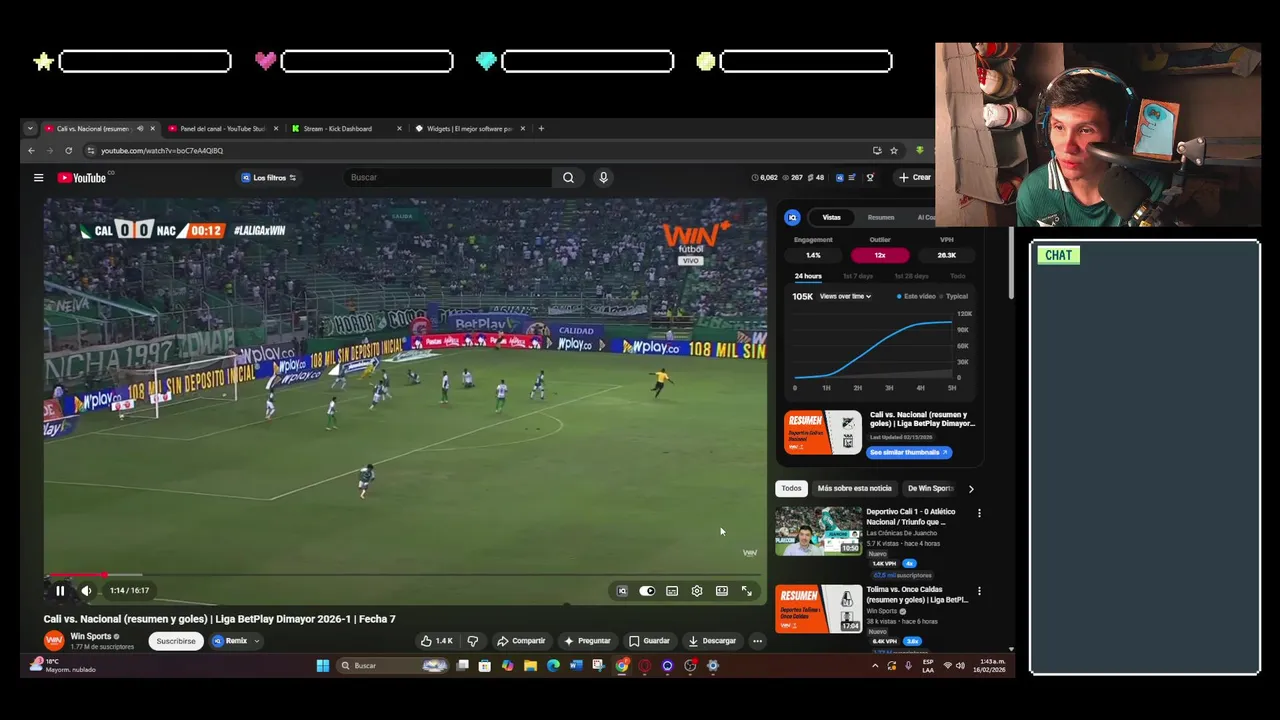Screen dimensions: 1280x720
Task: Click the IQ extension icon in player controls
Action: [x=622, y=591]
